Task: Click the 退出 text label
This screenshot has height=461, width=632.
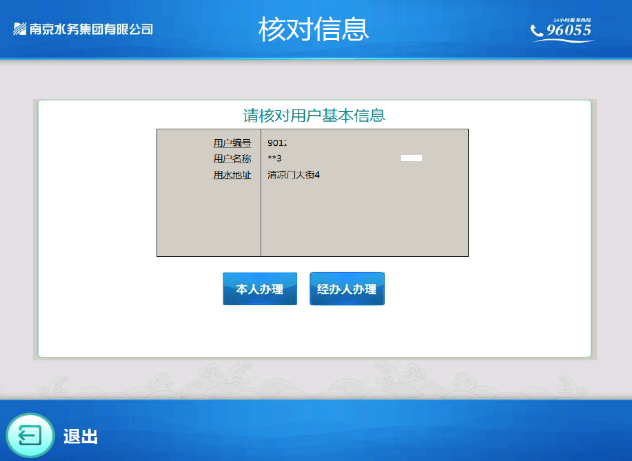Action: point(80,437)
